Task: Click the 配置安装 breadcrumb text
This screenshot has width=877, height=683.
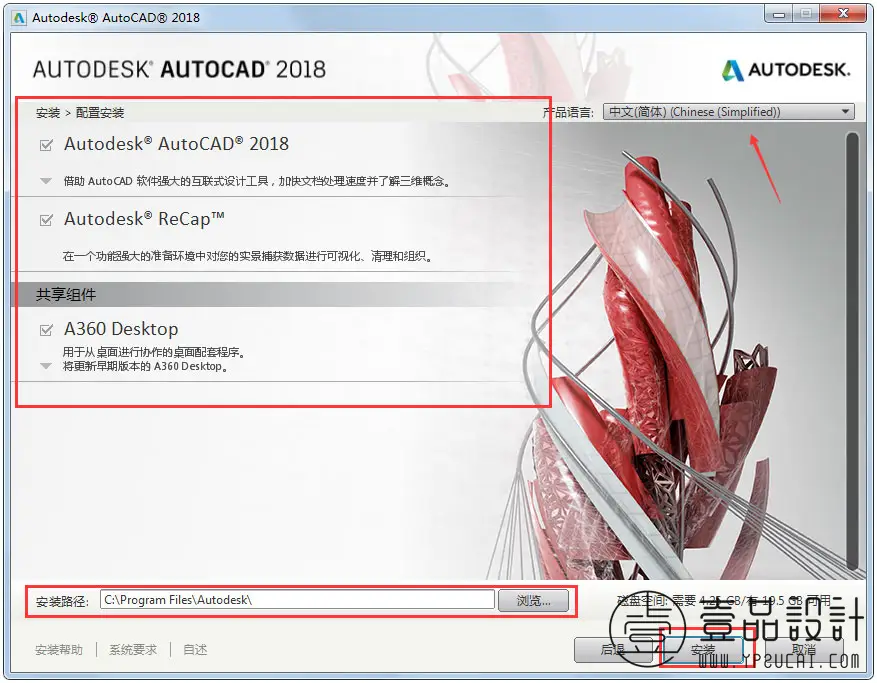Action: 100,113
